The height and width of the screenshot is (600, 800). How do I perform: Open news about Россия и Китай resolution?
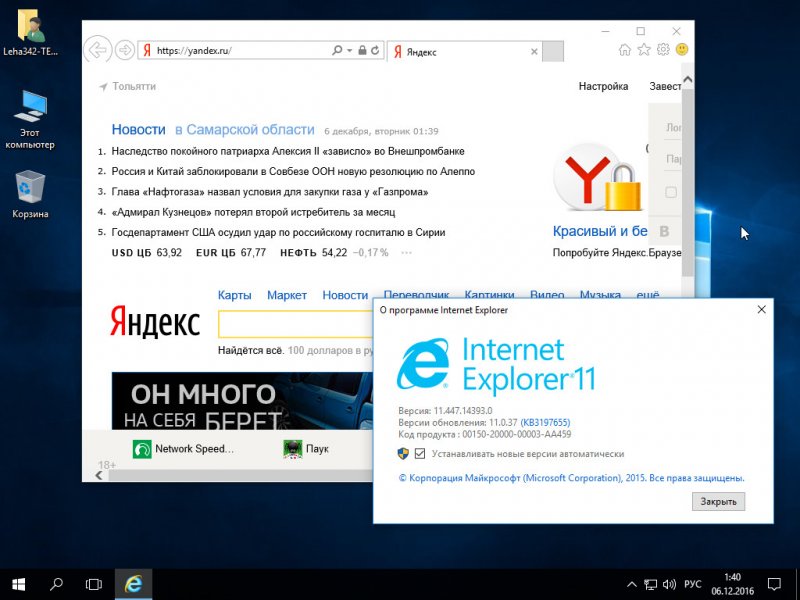293,171
